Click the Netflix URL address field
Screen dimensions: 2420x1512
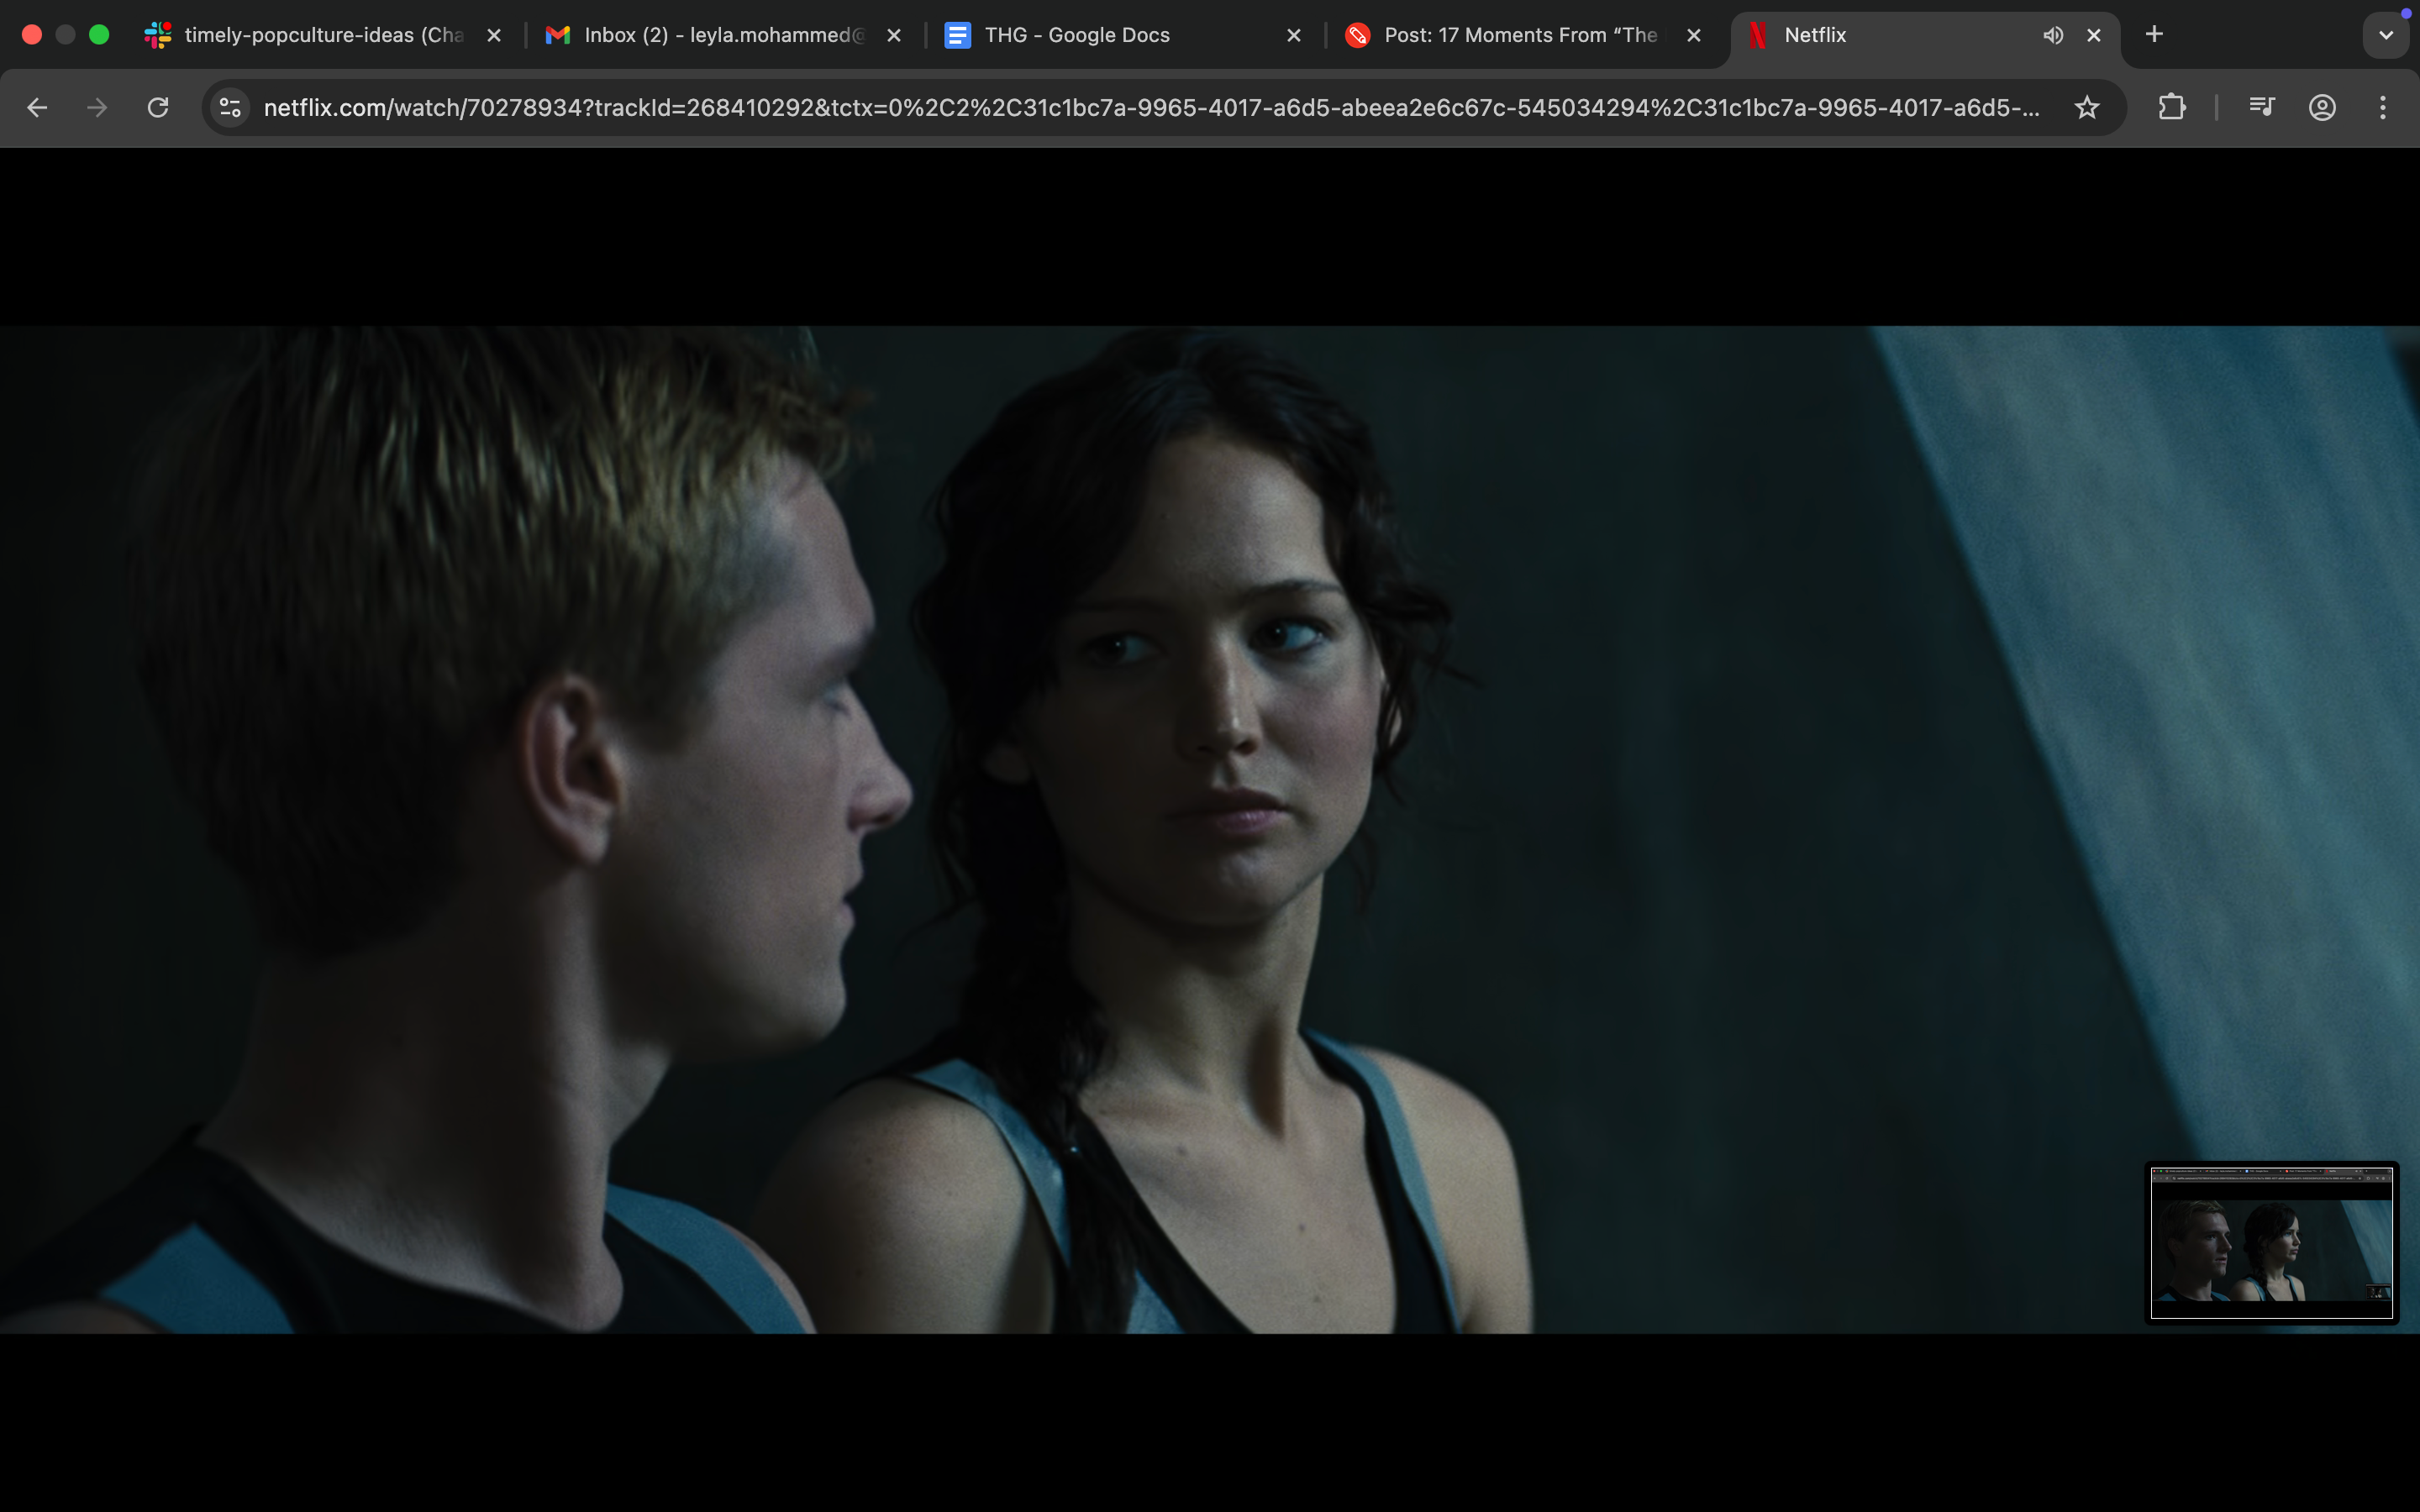pos(1150,107)
